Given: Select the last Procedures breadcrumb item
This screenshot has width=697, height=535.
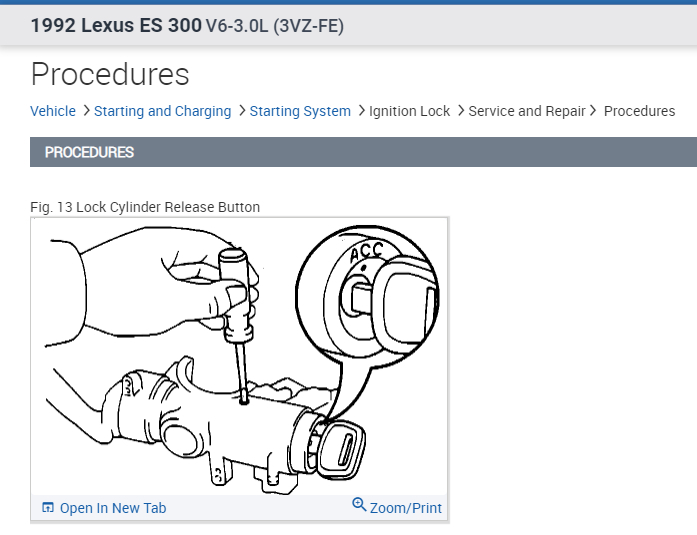Looking at the screenshot, I should [639, 111].
